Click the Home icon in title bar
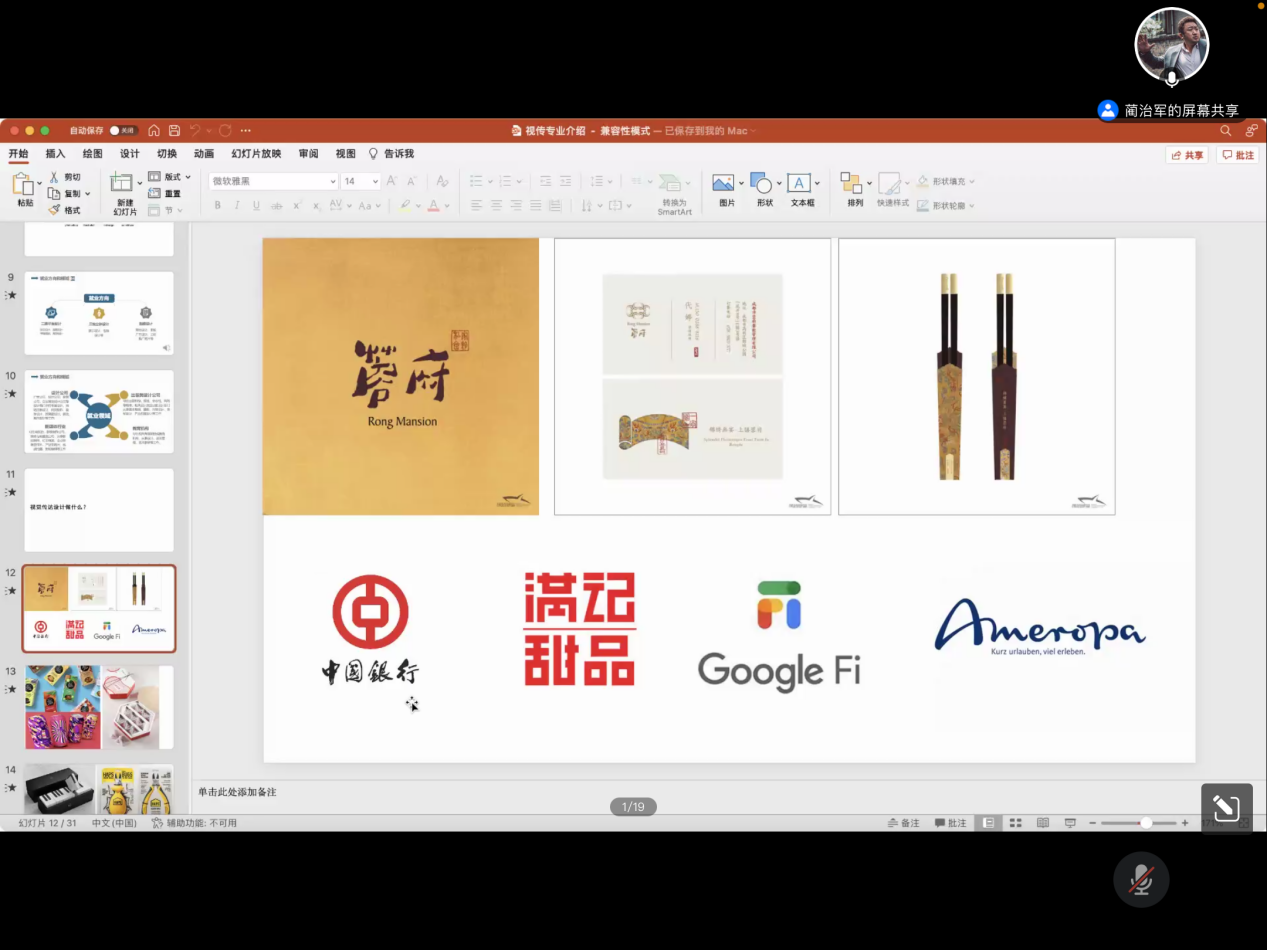The height and width of the screenshot is (950, 1267). coord(154,131)
